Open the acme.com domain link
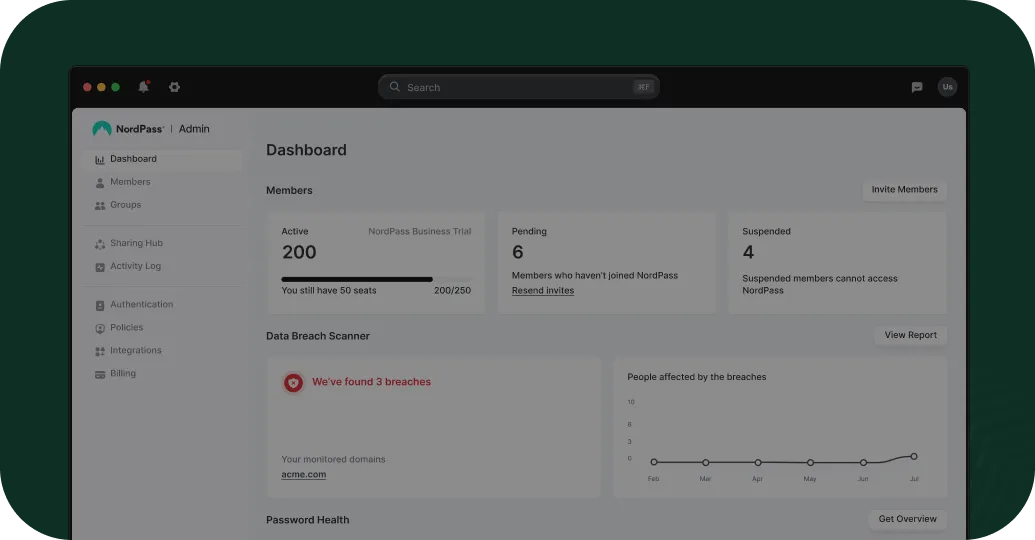 (x=304, y=475)
